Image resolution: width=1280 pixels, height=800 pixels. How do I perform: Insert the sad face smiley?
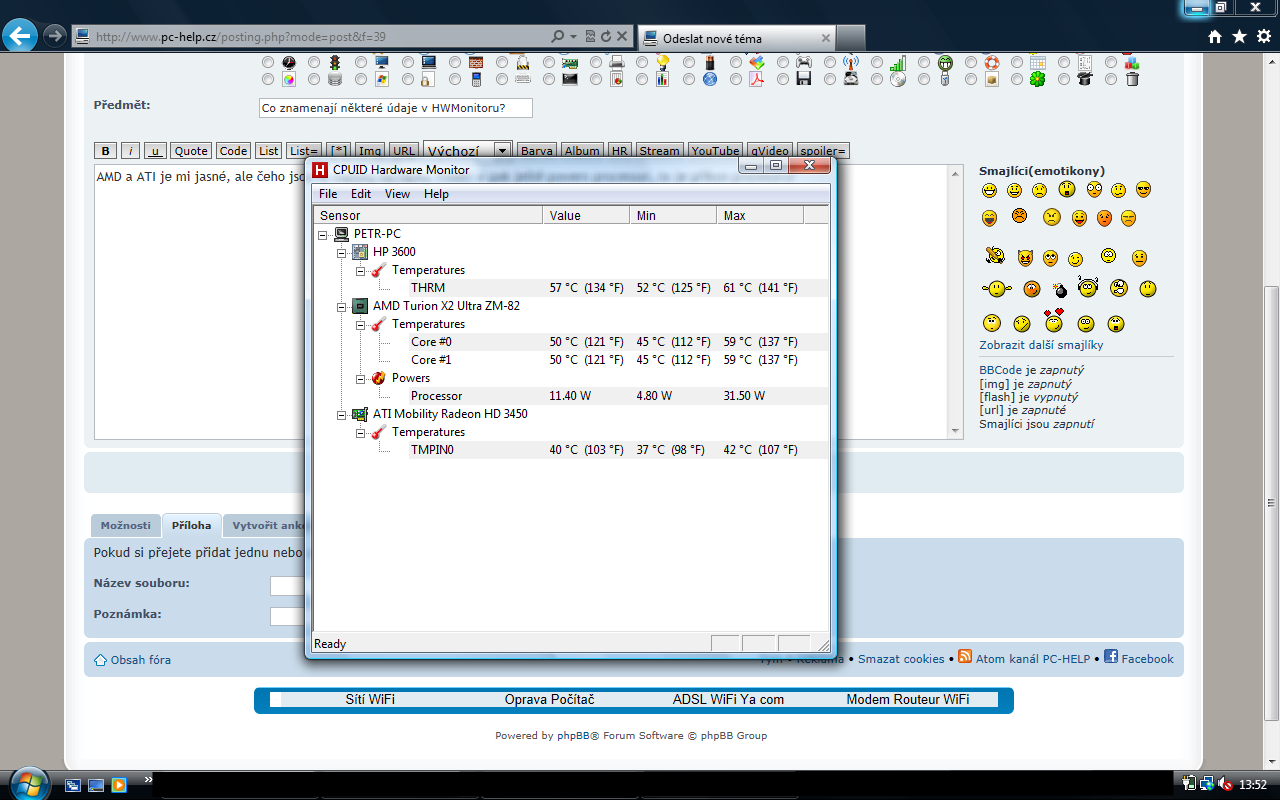coord(1039,190)
